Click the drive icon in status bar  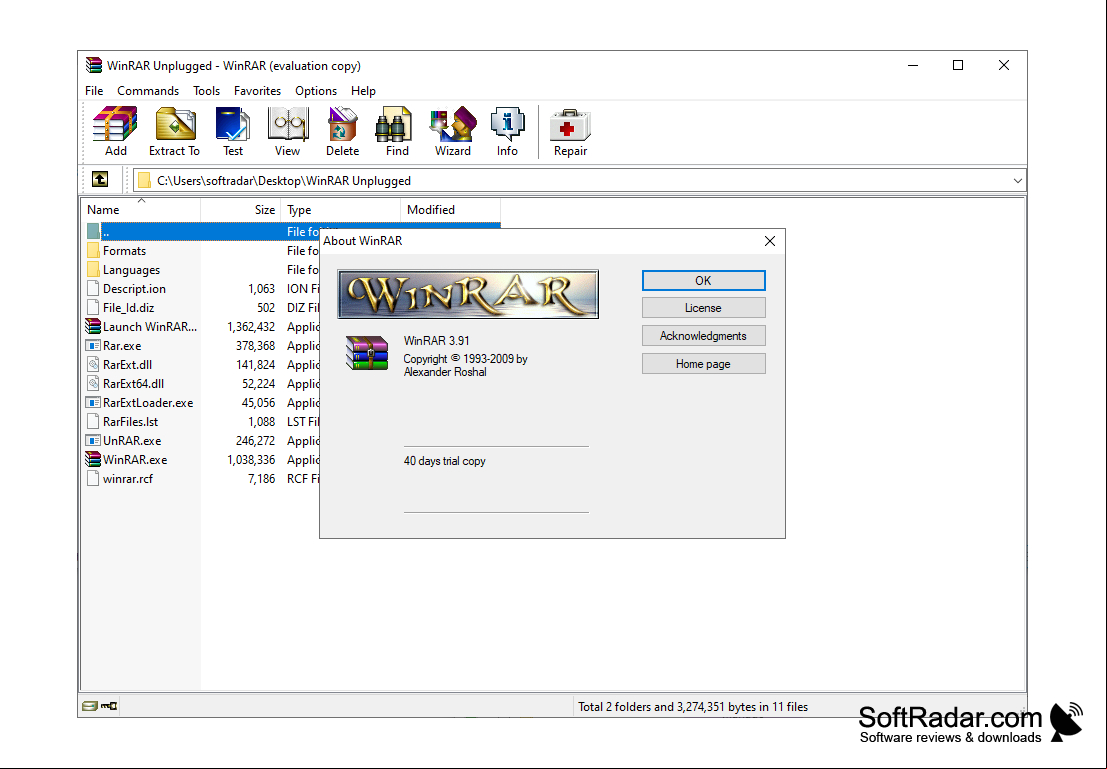(90, 705)
